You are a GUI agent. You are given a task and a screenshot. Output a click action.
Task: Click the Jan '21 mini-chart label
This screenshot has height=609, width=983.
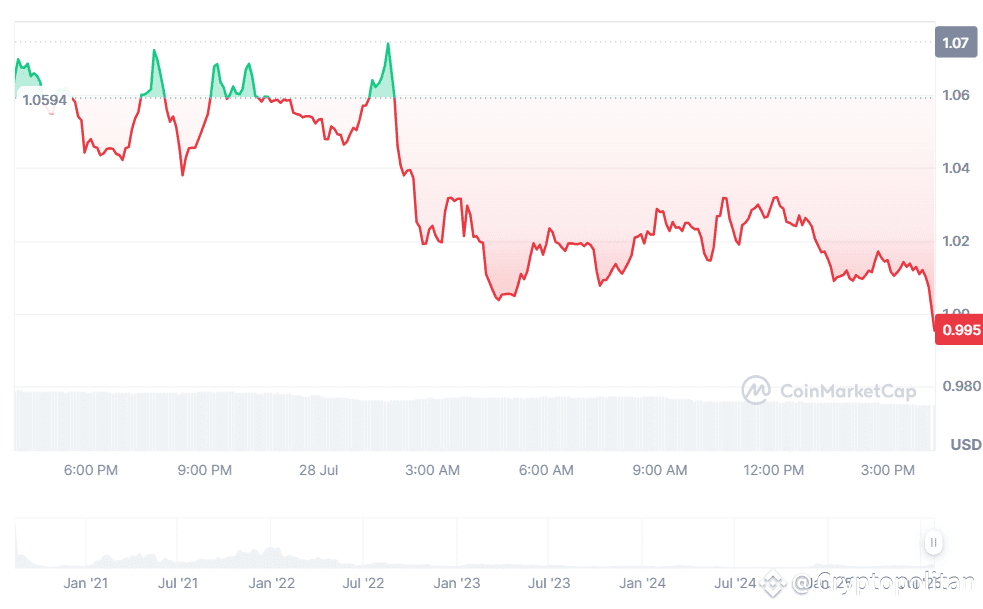87,583
